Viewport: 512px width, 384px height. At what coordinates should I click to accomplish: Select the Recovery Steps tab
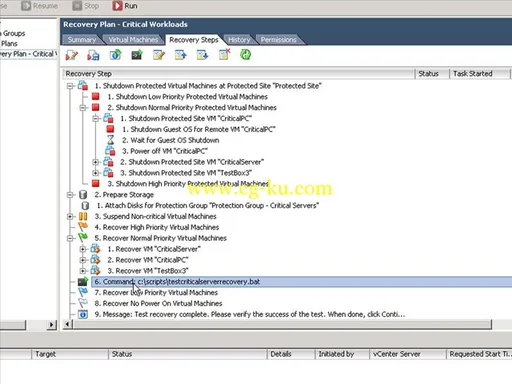coord(194,40)
